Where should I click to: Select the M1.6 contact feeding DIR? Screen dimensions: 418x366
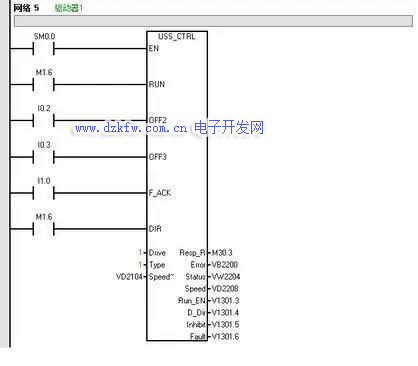pyautogui.click(x=44, y=229)
